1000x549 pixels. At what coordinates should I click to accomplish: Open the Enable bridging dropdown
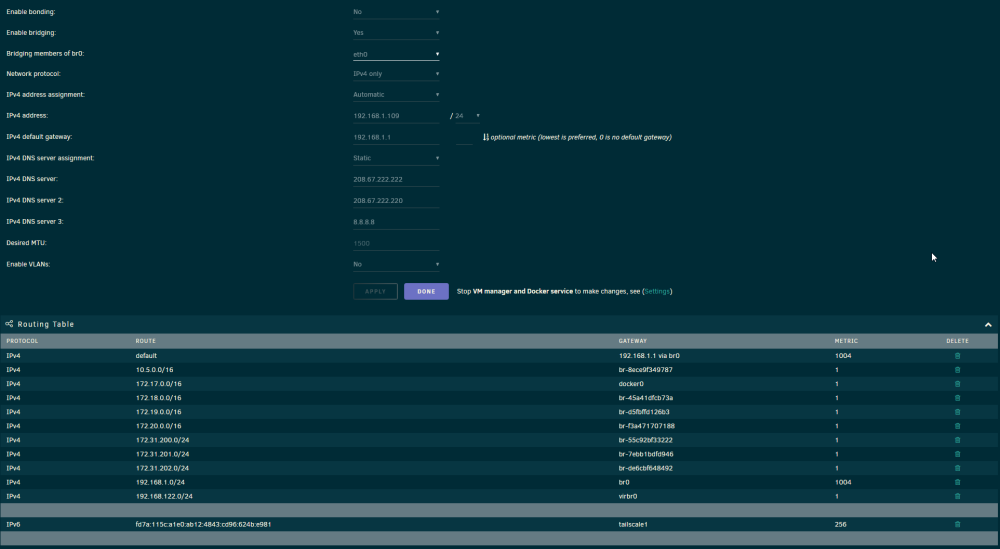click(396, 33)
